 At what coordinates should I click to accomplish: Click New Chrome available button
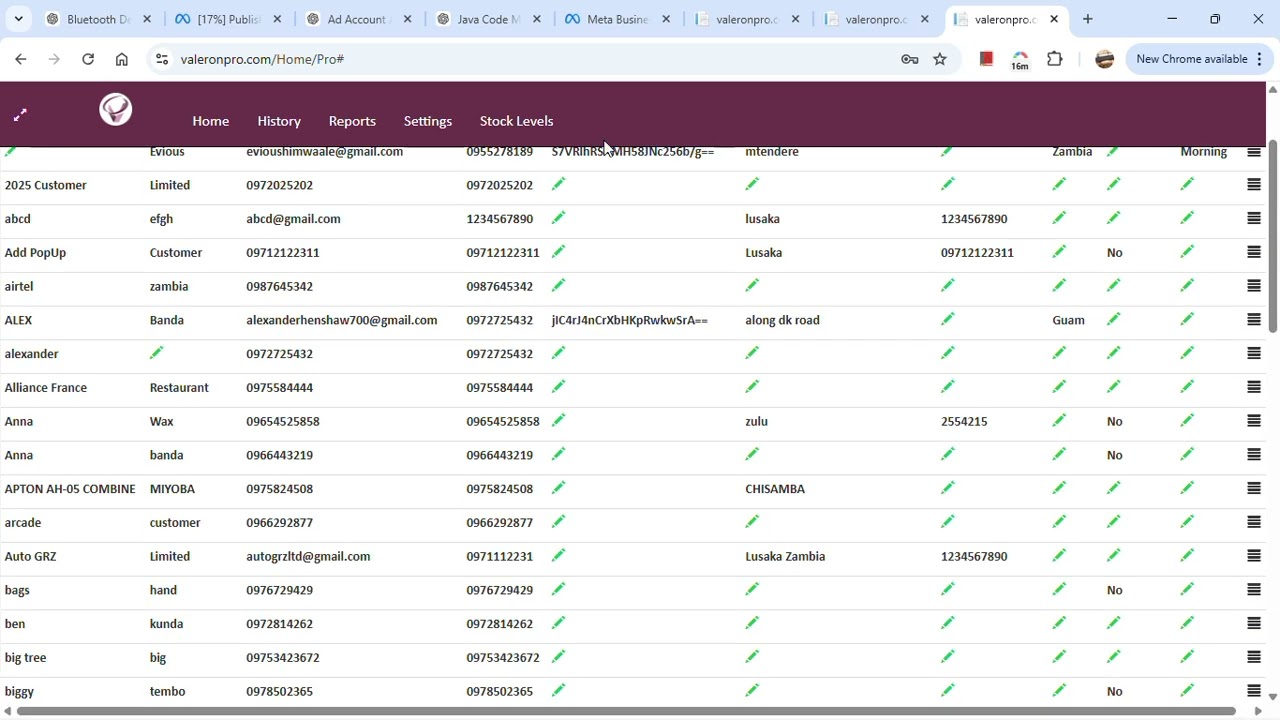coord(1199,59)
